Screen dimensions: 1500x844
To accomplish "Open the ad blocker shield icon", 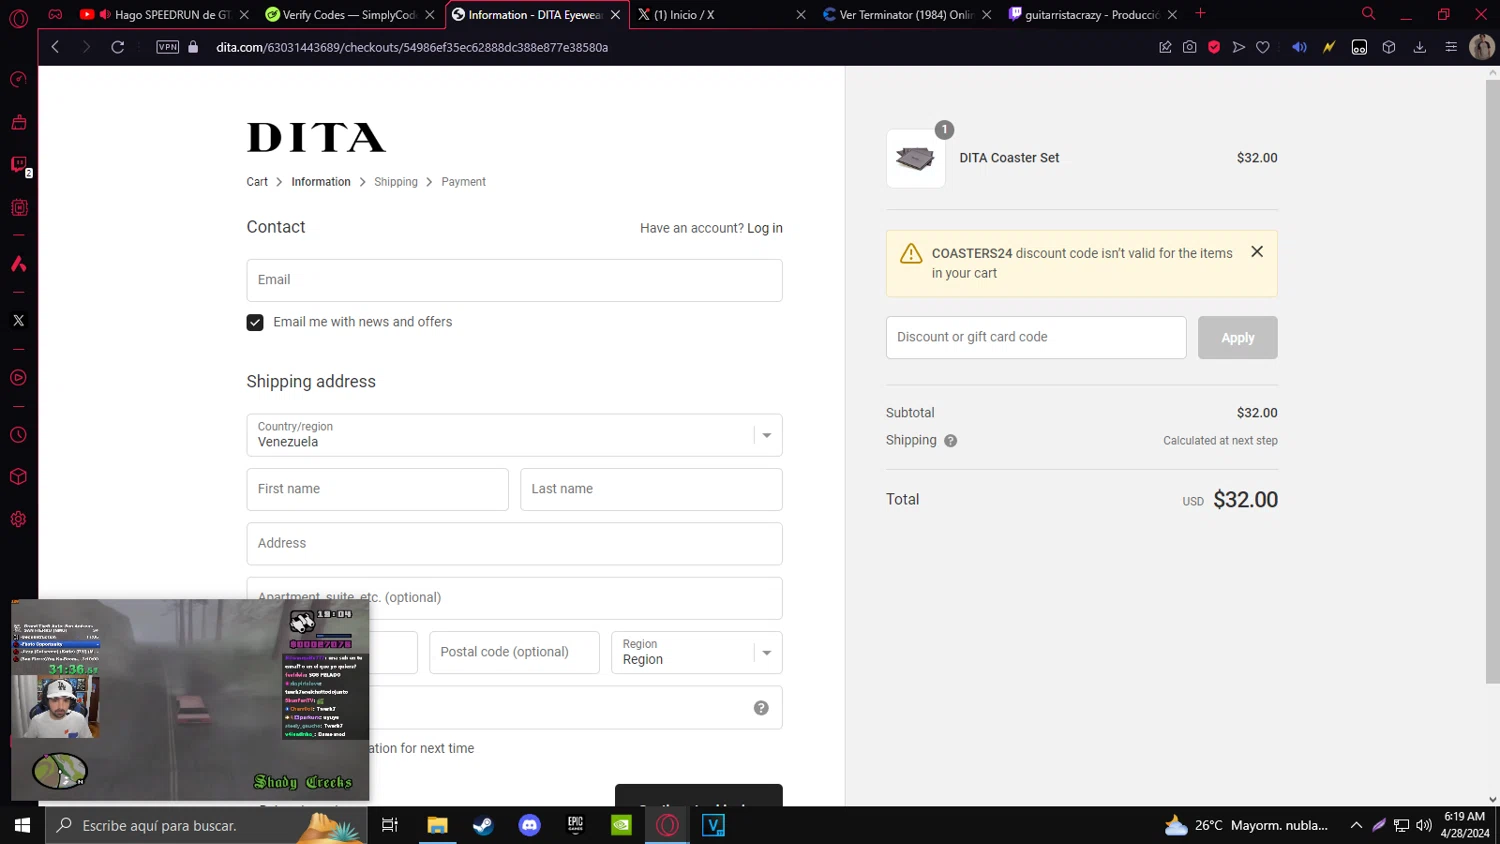I will 1214,47.
